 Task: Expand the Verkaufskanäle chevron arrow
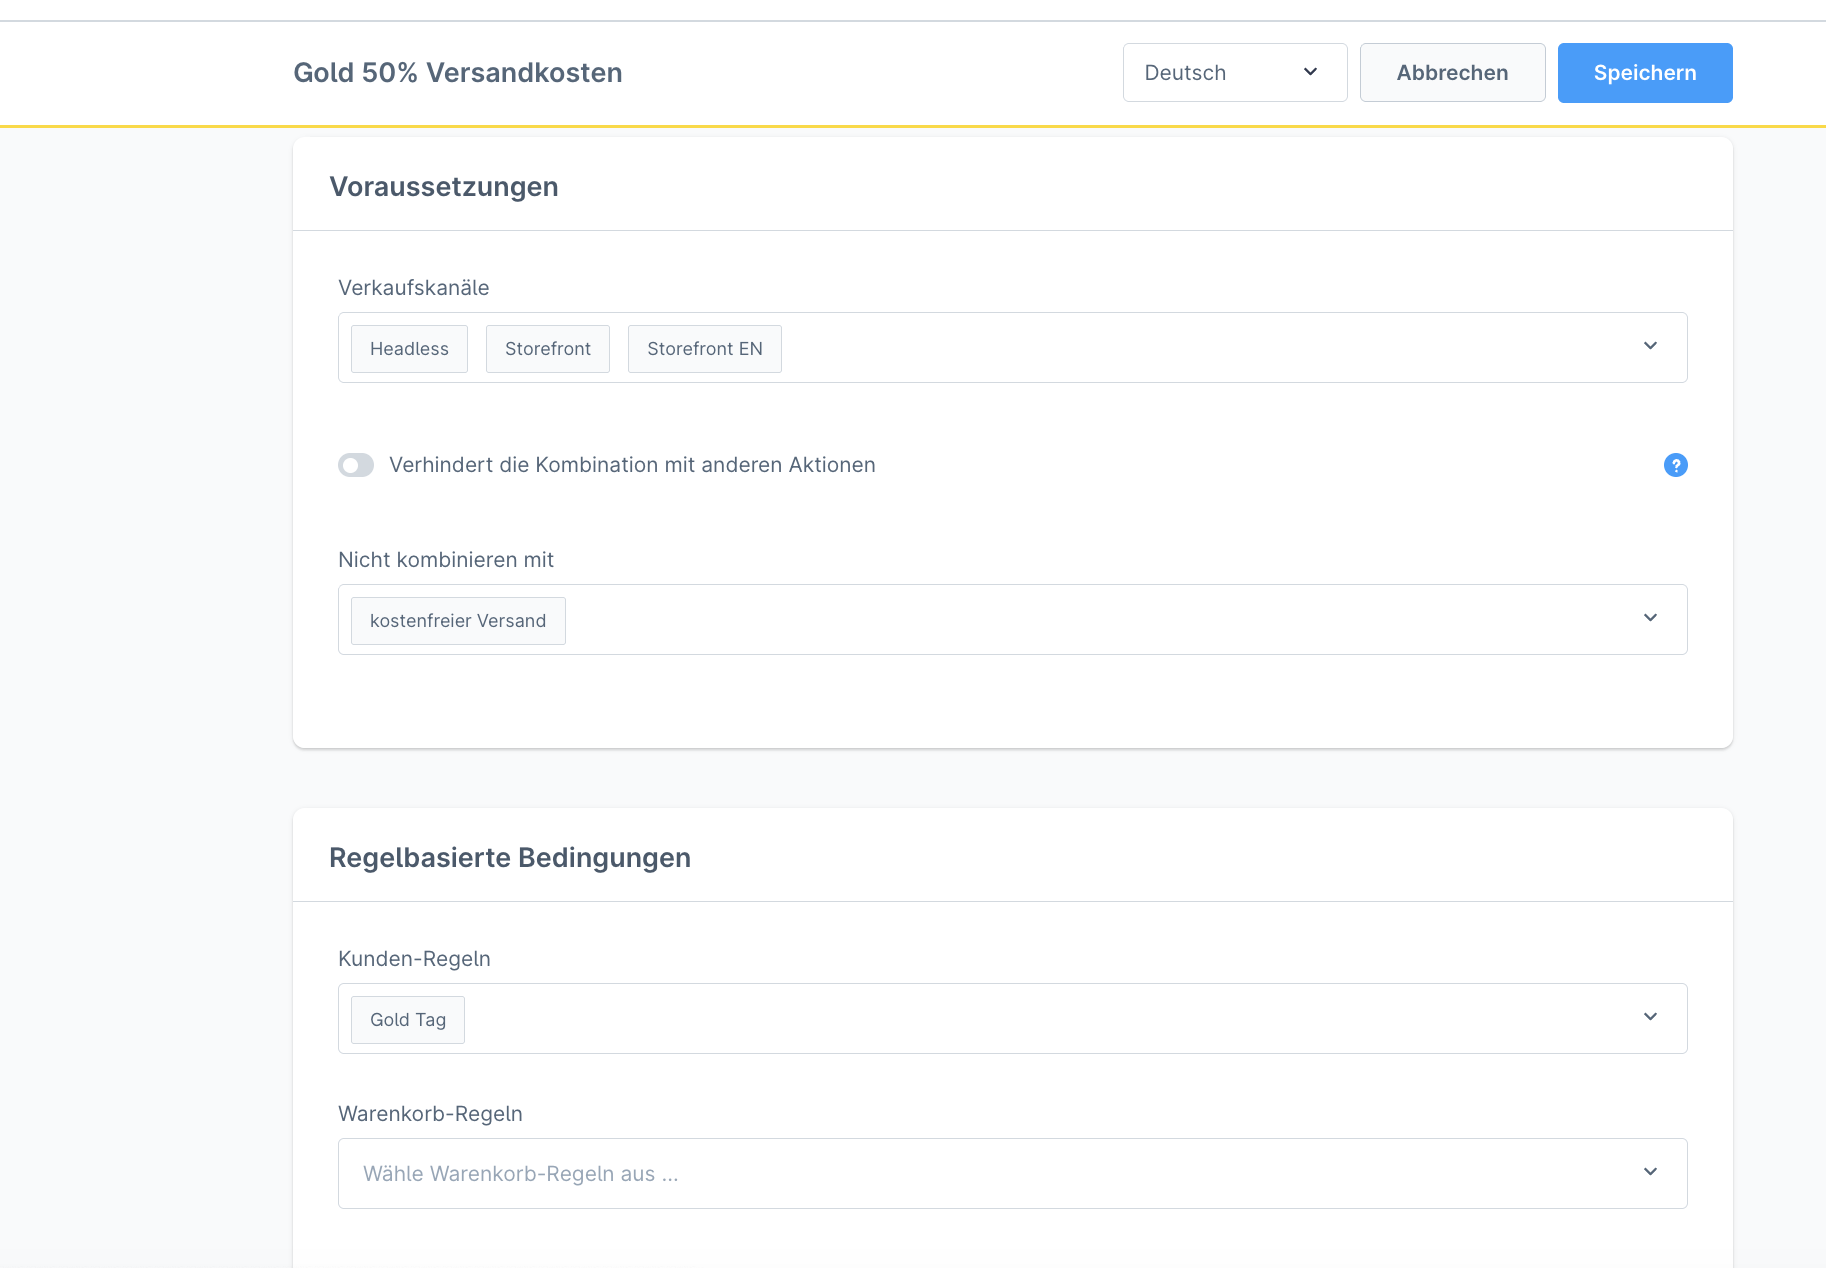1650,346
